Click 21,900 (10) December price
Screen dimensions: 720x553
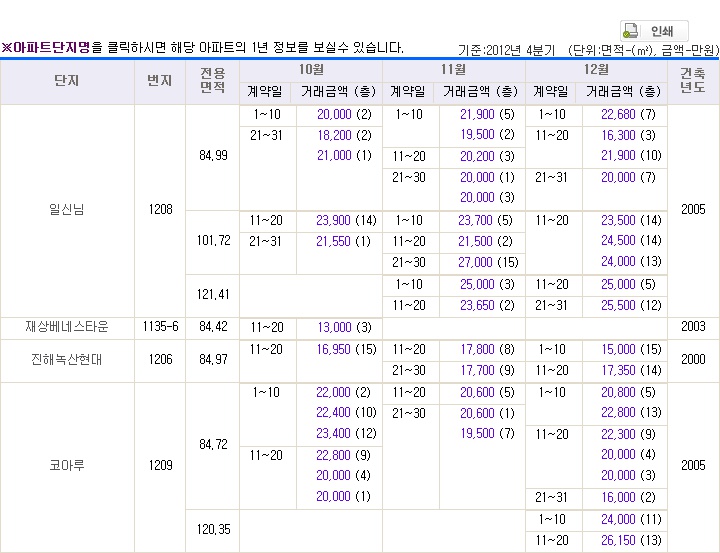point(631,156)
